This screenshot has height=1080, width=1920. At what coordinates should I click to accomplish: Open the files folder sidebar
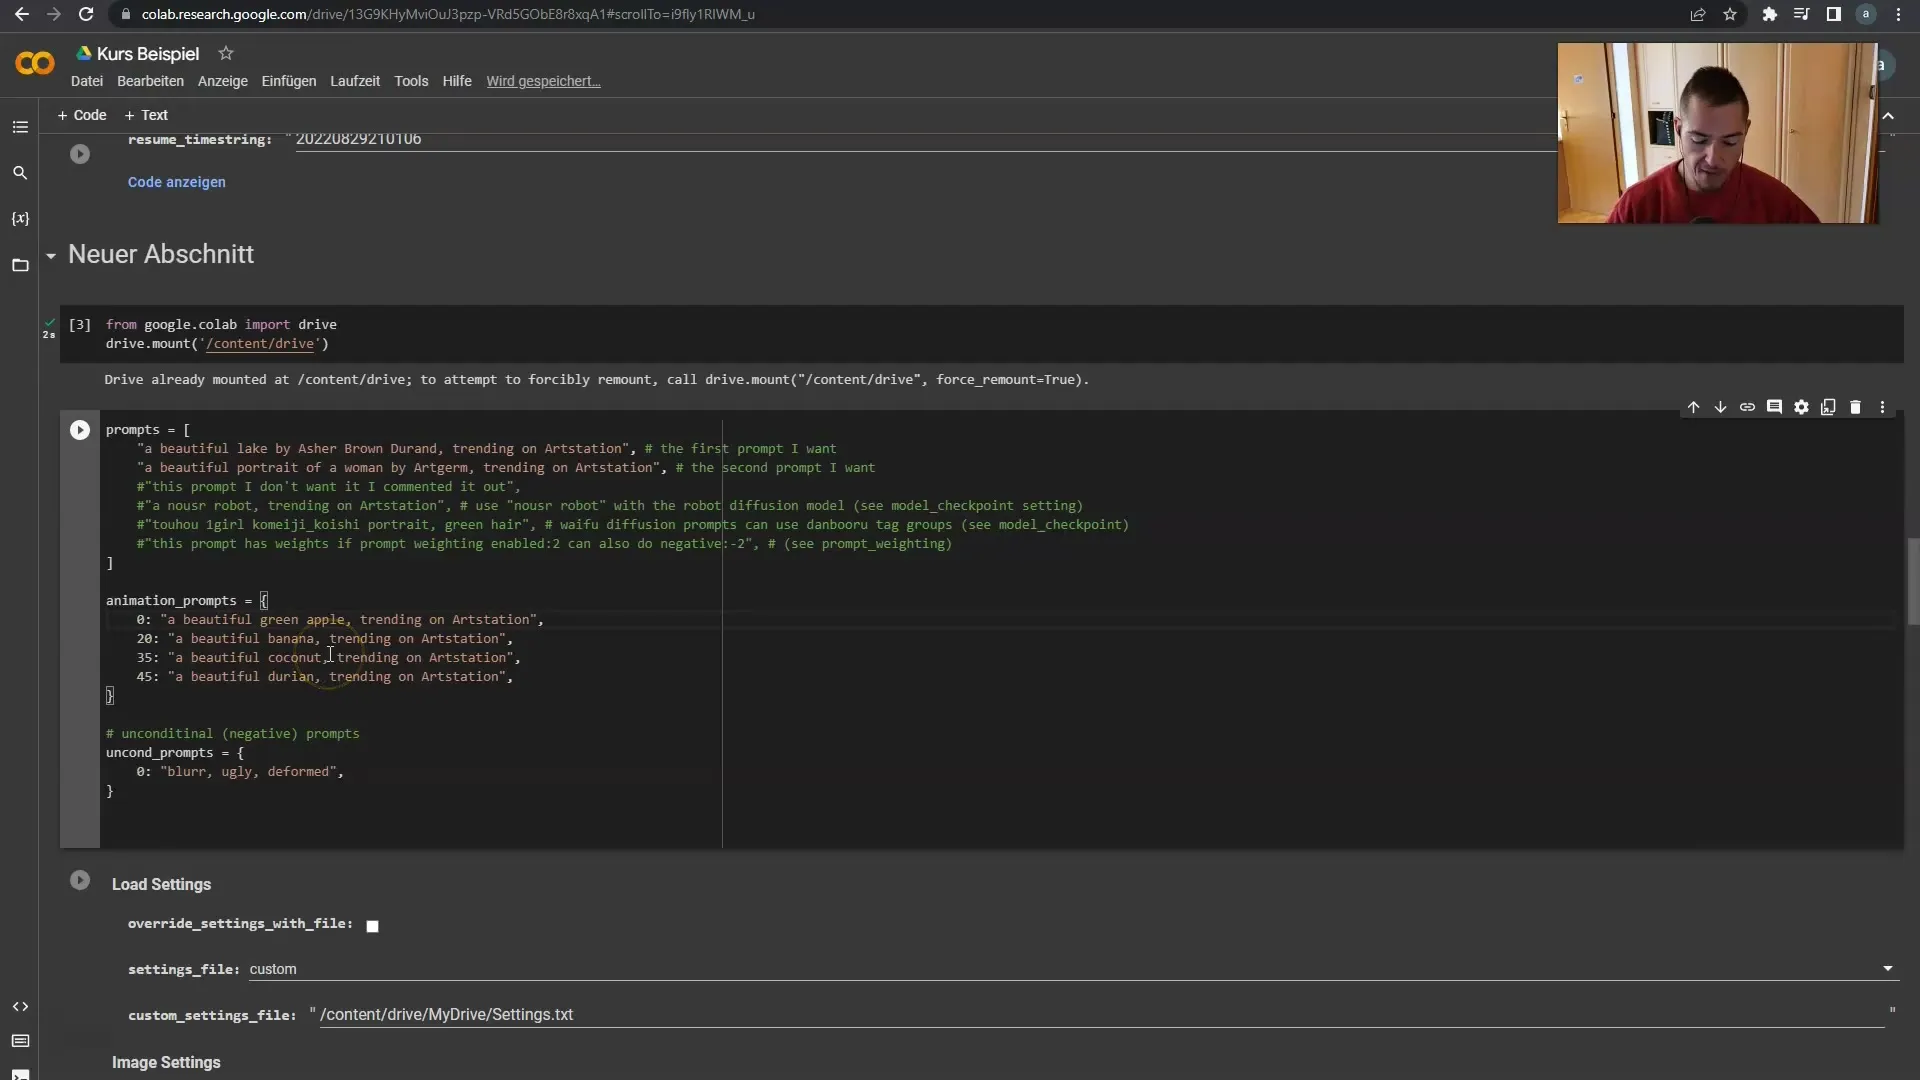point(20,265)
